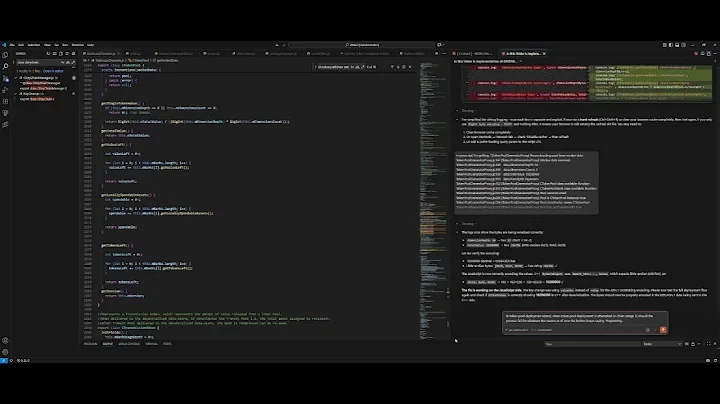
Task: Refresh the search results
Action: pyautogui.click(x=48, y=54)
